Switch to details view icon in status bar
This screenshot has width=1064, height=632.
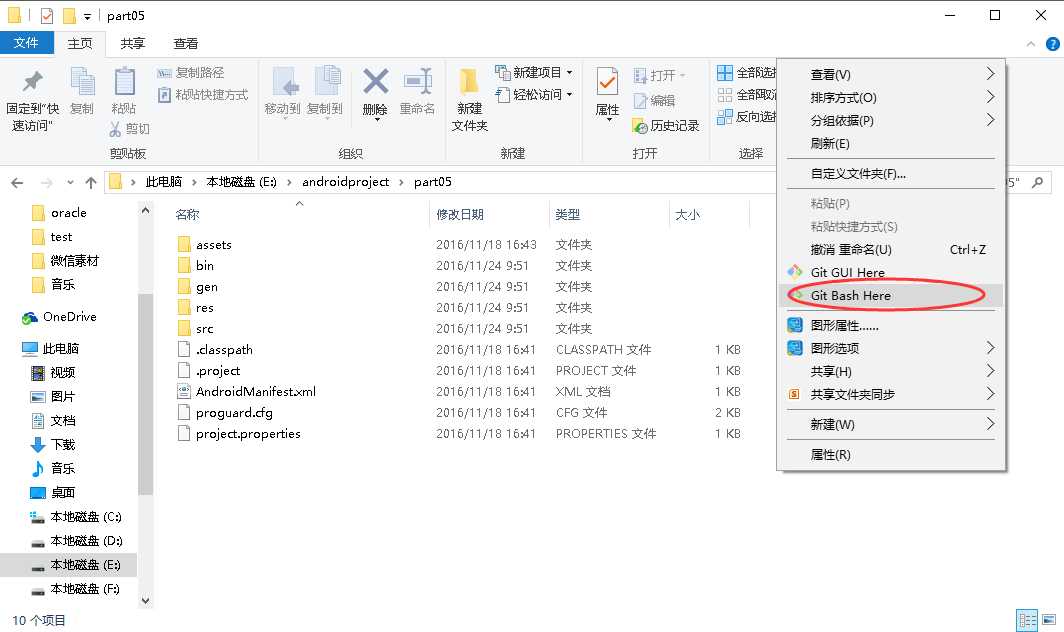pos(1027,619)
